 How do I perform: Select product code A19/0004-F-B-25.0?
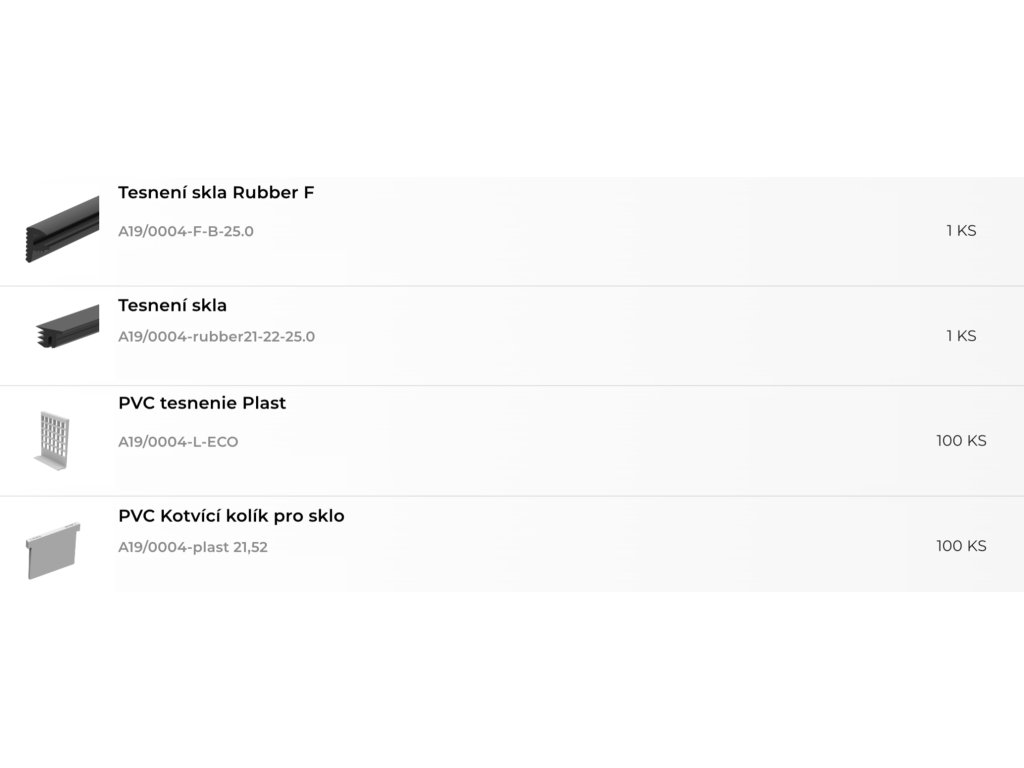(185, 231)
